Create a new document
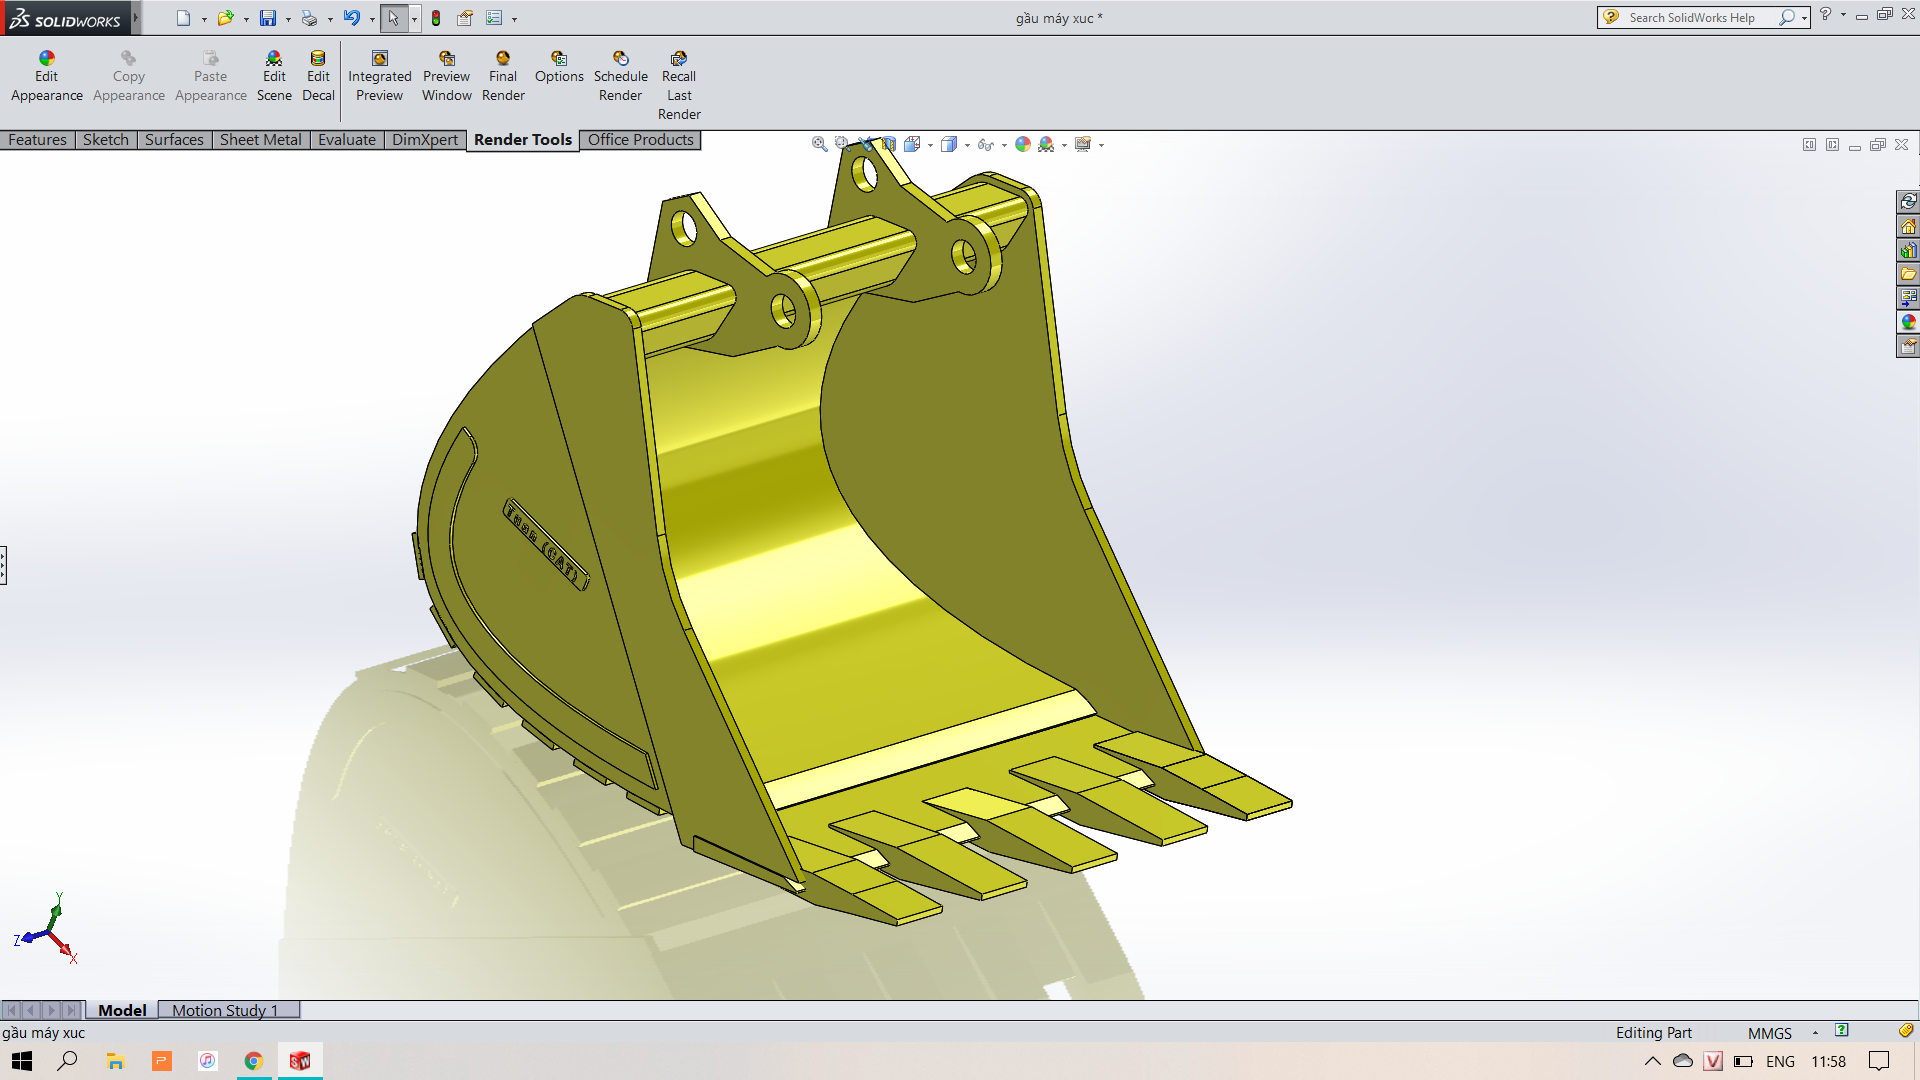 pos(183,18)
